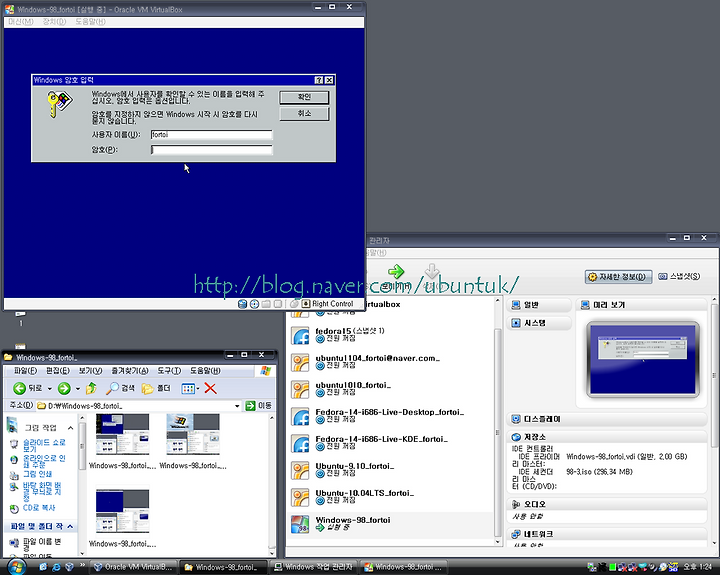The height and width of the screenshot is (575, 720).
Task: Open the 즐겨찾기(A) menu in Explorer
Action: point(130,371)
